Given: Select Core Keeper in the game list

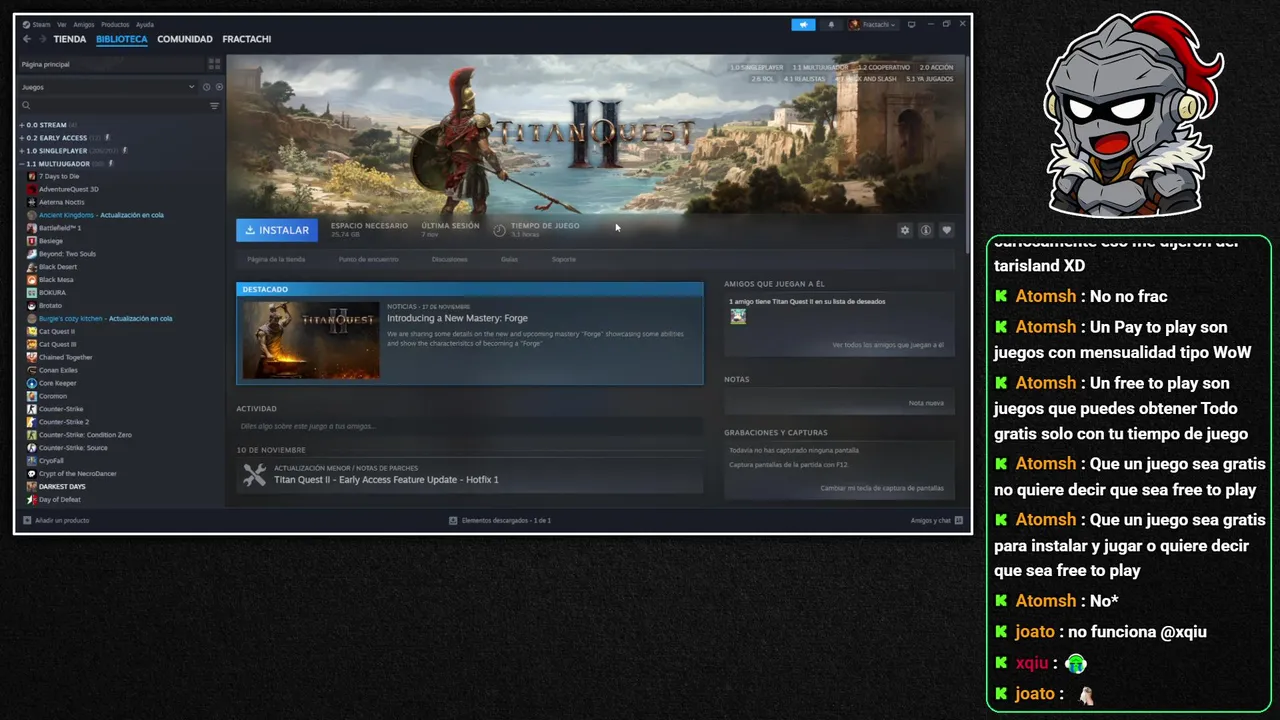Looking at the screenshot, I should click(58, 383).
